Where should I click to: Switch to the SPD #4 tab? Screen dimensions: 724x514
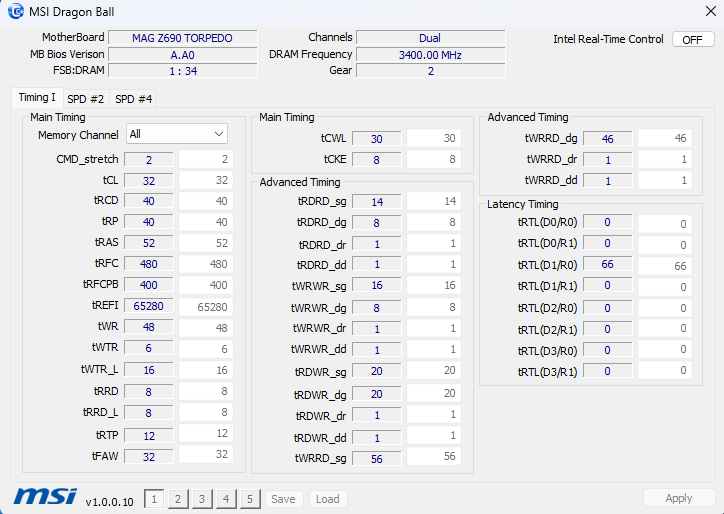(x=133, y=99)
